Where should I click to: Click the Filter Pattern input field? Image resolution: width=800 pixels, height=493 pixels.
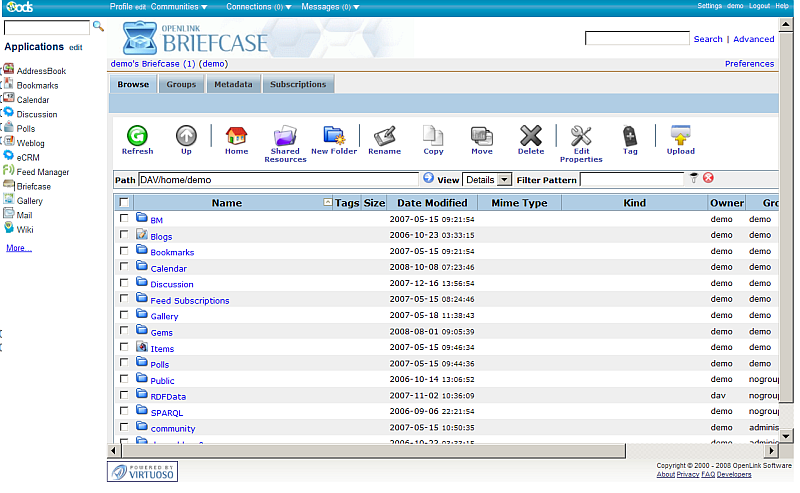coord(631,179)
